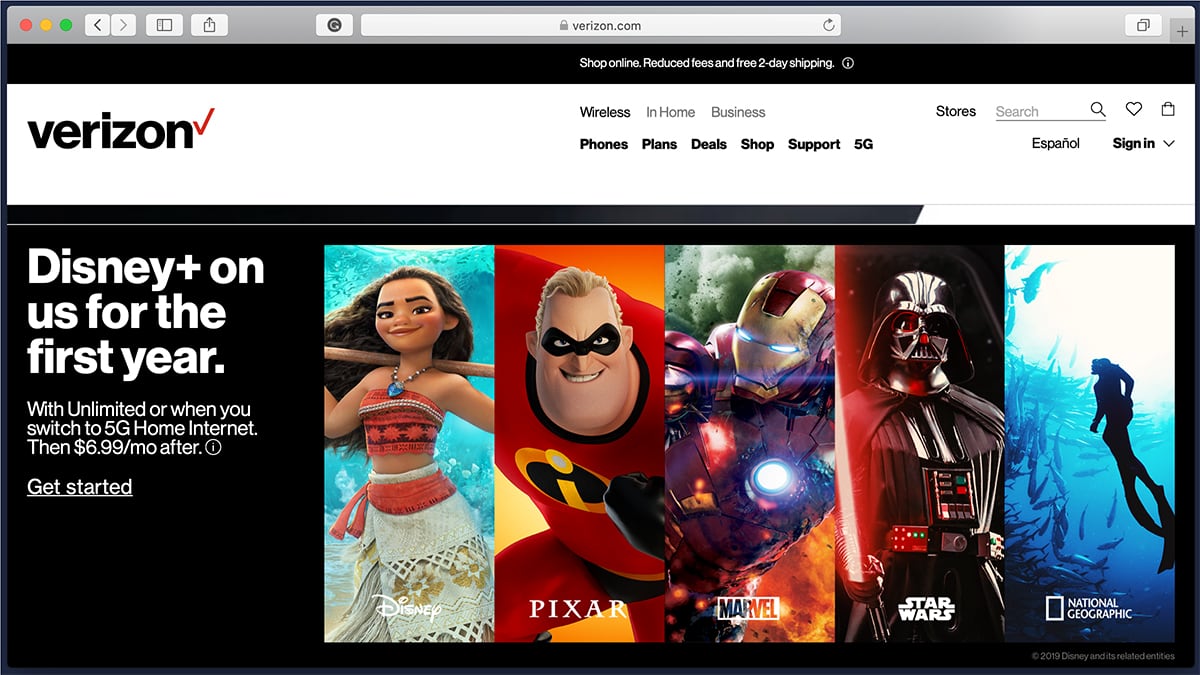The width and height of the screenshot is (1200, 675).
Task: Click the Star Wars Darth Vader poster
Action: [920, 443]
